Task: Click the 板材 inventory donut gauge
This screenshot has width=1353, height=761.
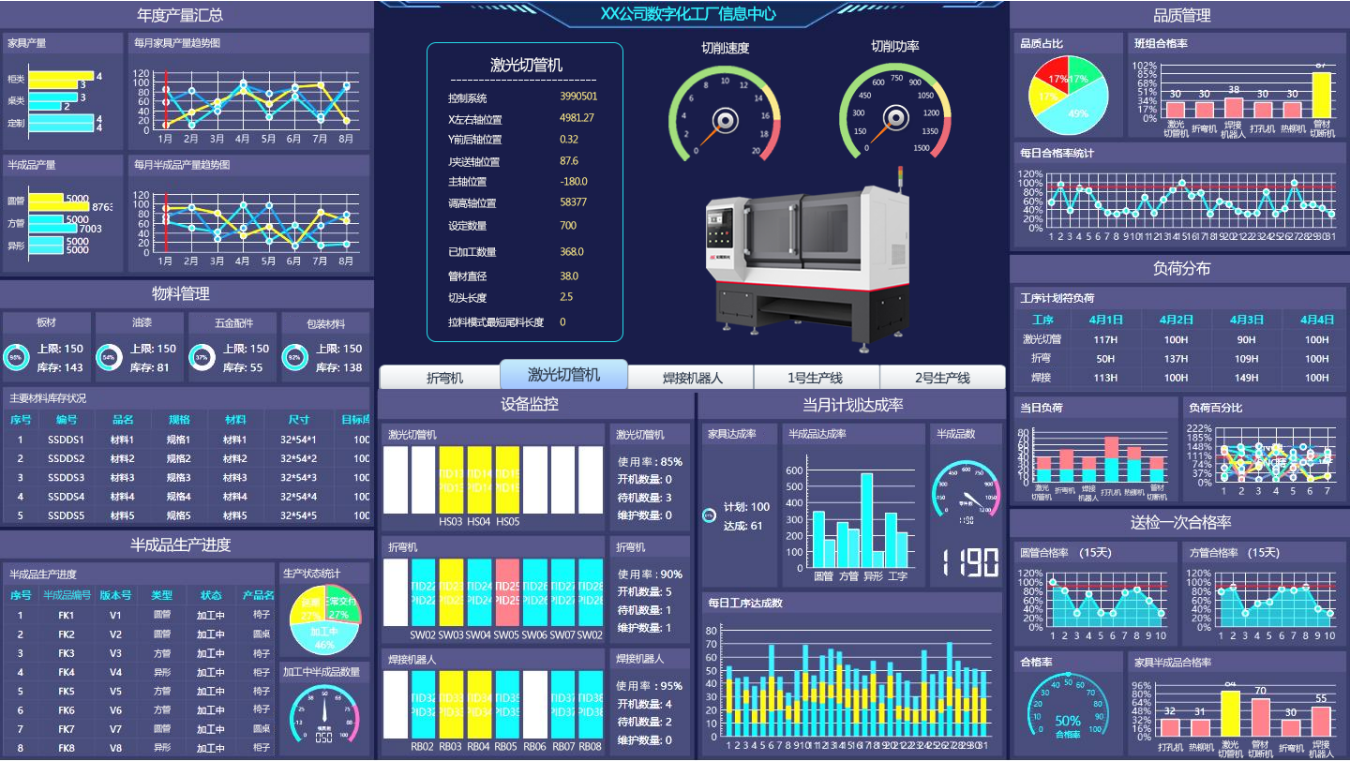Action: [x=16, y=357]
